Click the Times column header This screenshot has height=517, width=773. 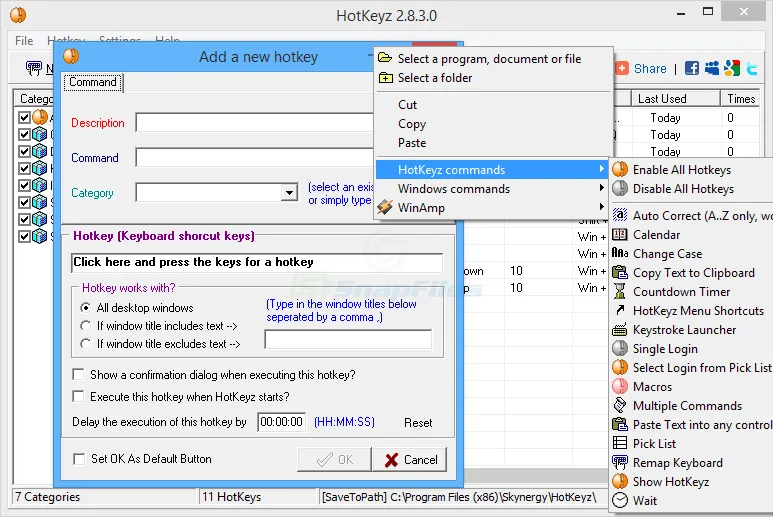(740, 99)
